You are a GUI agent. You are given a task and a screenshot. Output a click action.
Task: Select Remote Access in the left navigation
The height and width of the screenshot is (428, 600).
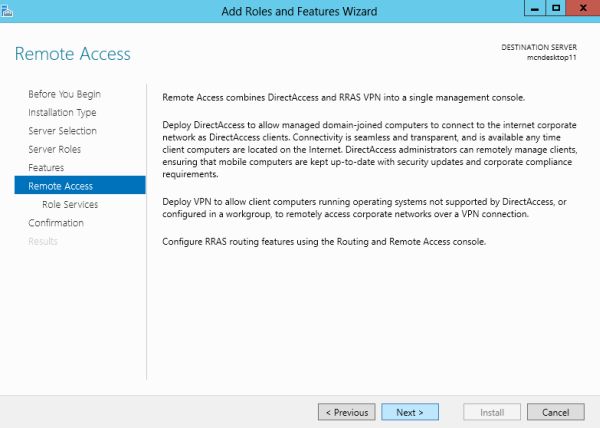[x=60, y=186]
